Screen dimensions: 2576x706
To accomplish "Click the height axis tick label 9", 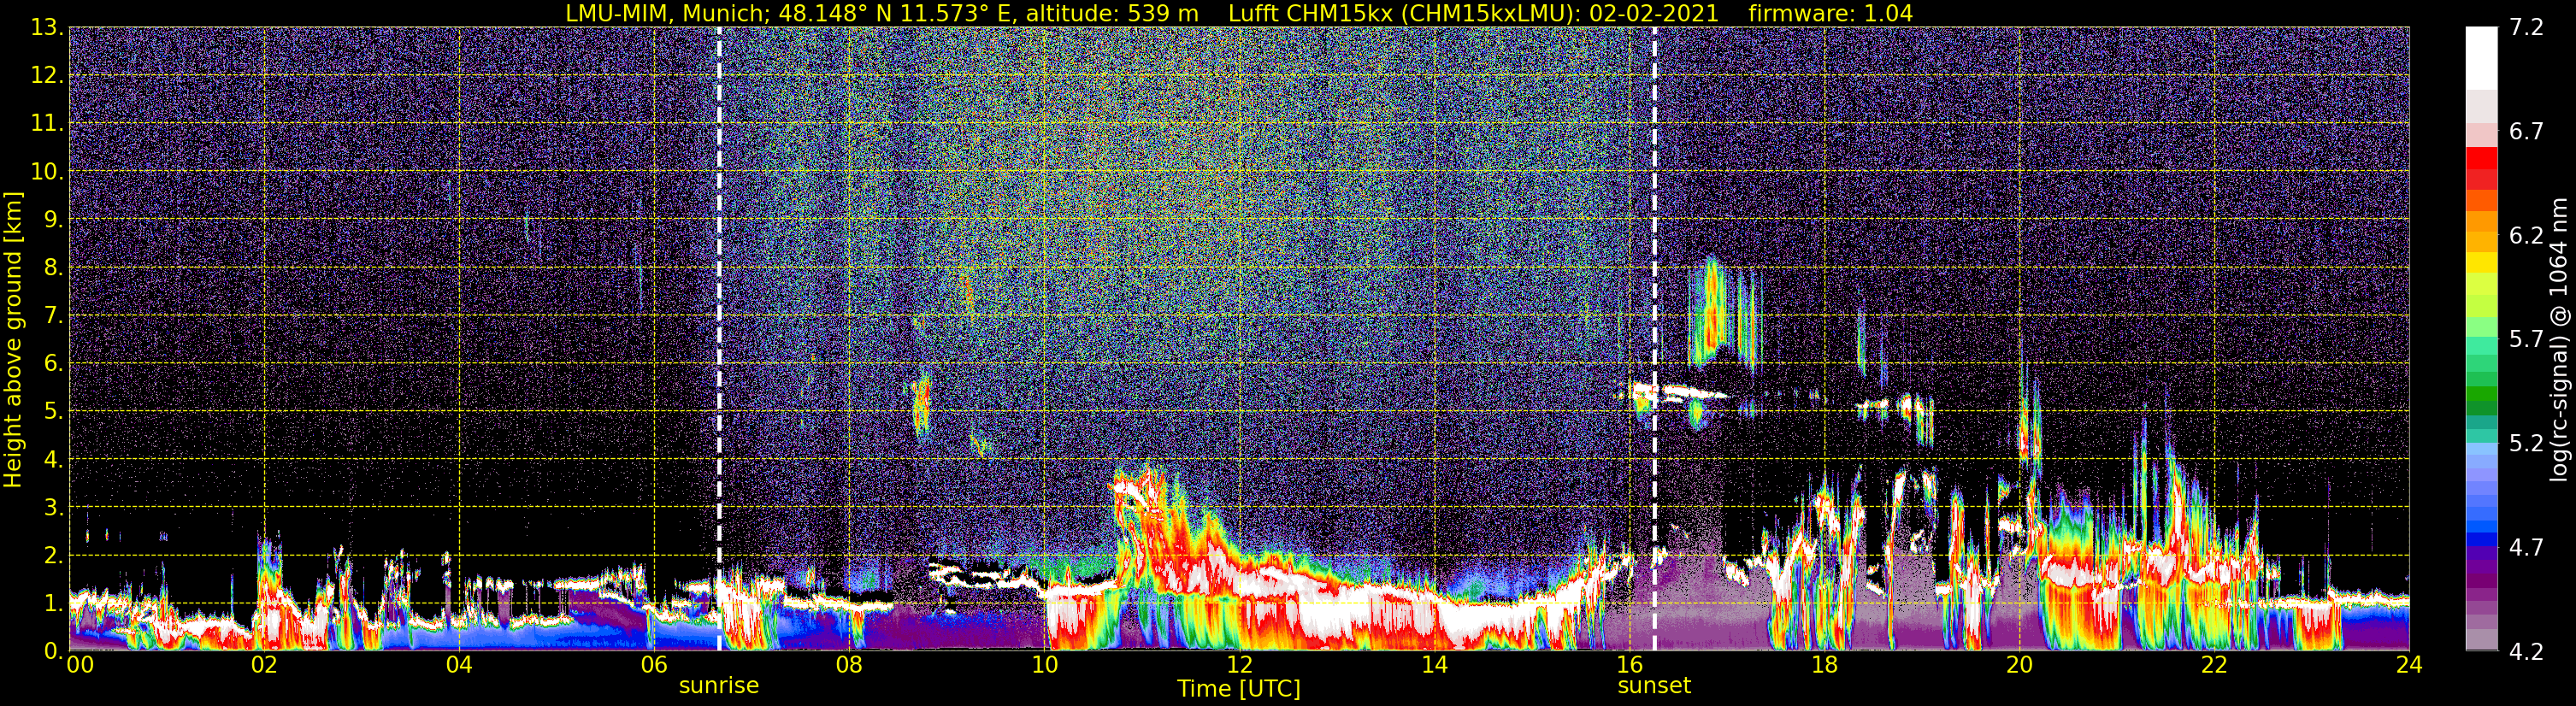I will [54, 220].
